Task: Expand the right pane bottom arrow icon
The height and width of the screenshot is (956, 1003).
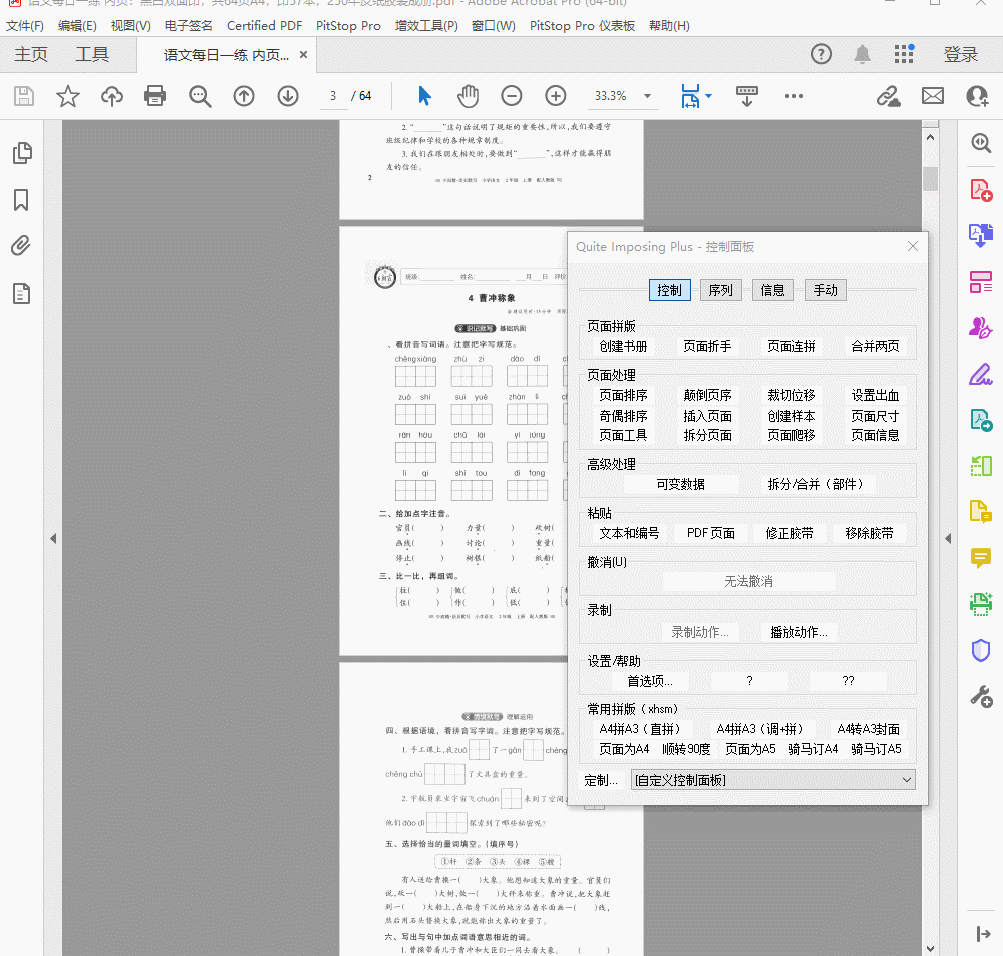Action: pyautogui.click(x=983, y=934)
